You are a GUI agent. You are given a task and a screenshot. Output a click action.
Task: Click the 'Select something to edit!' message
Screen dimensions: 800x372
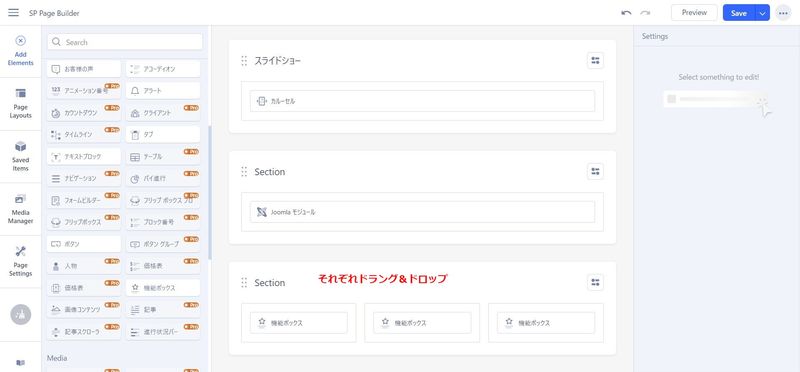point(718,77)
